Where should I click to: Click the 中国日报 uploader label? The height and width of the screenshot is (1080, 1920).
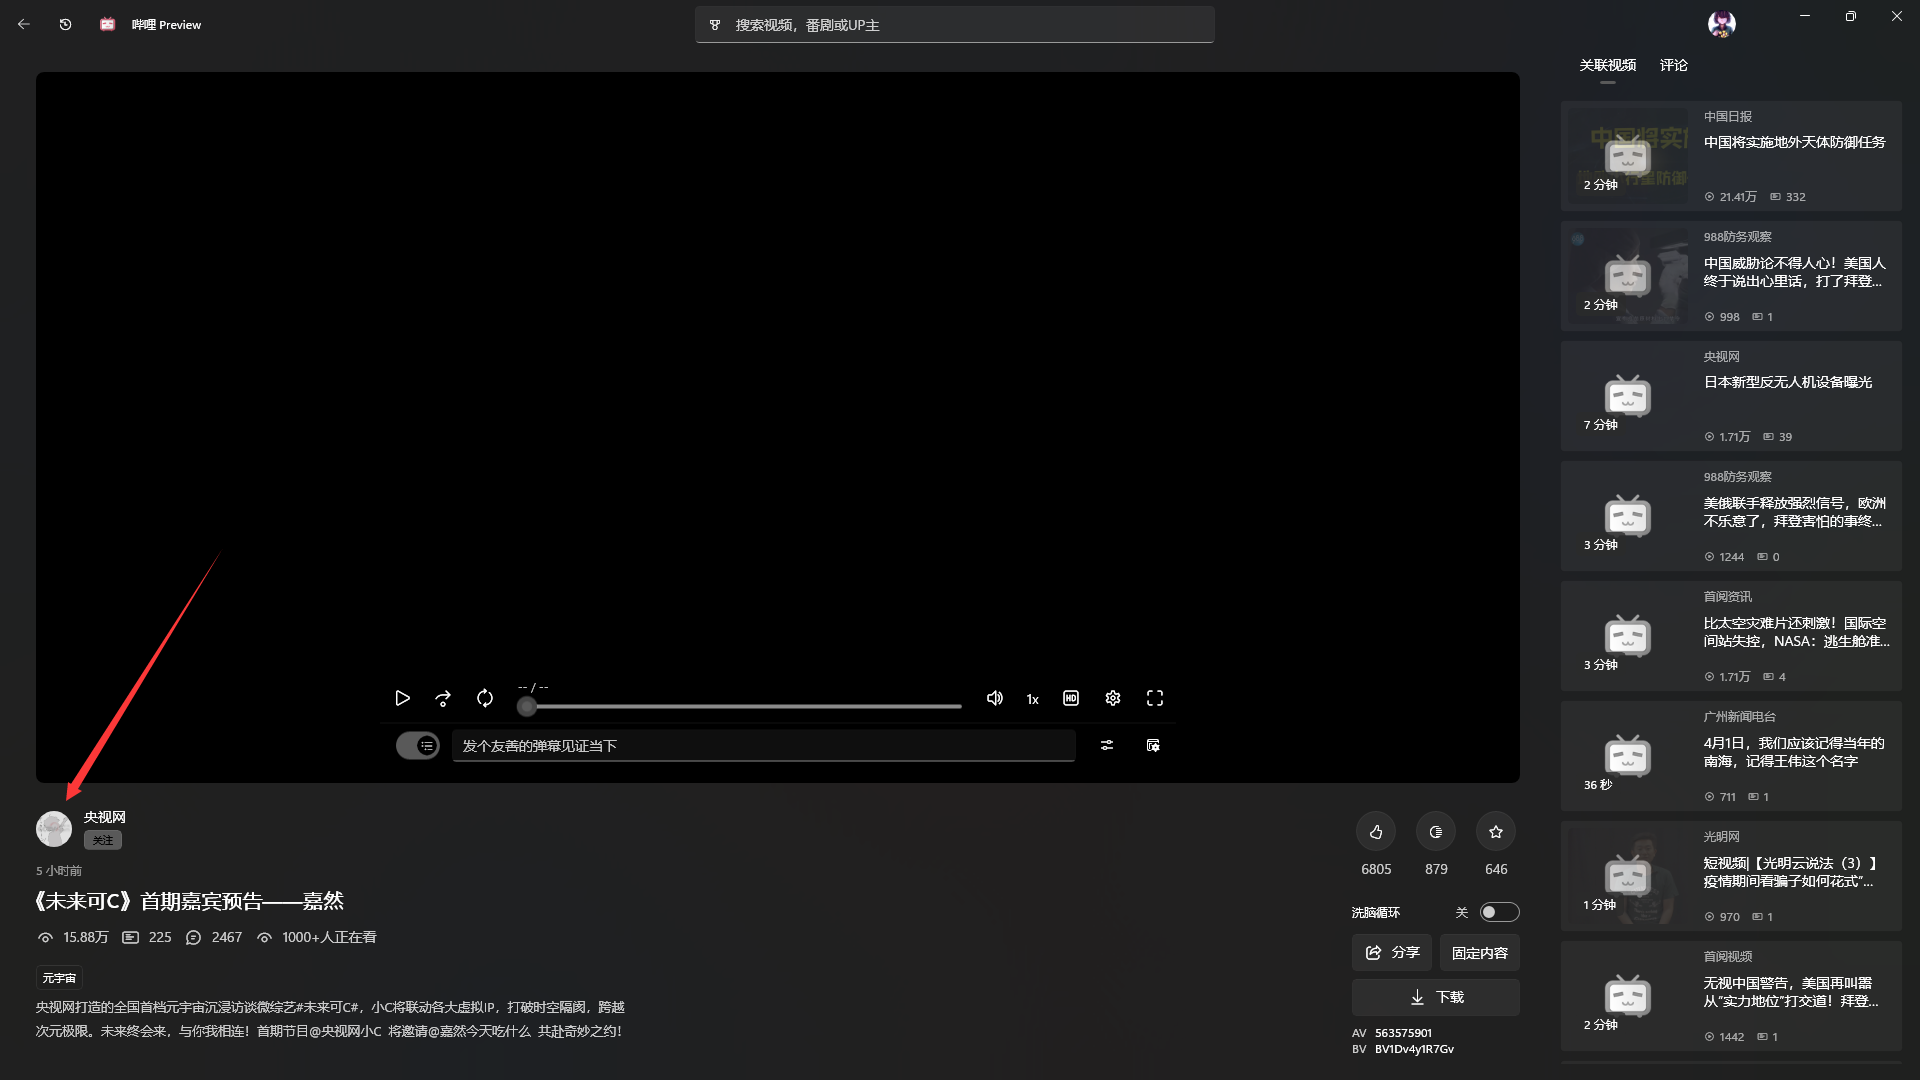point(1728,117)
